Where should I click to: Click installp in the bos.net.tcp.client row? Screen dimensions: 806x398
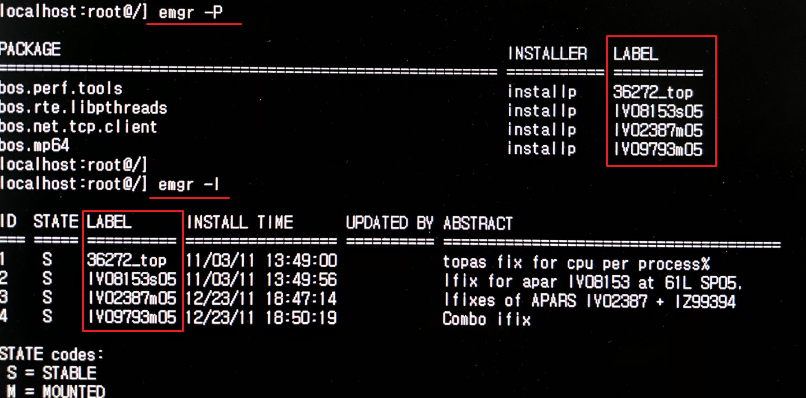(542, 130)
